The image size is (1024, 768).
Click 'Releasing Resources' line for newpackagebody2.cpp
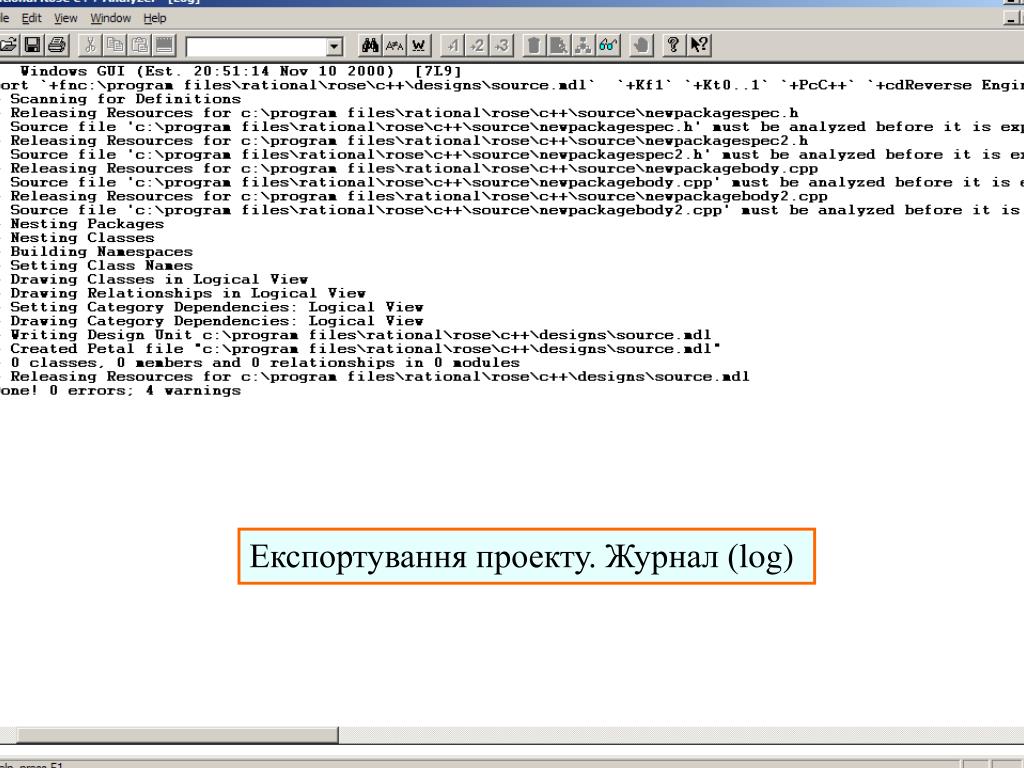[419, 197]
